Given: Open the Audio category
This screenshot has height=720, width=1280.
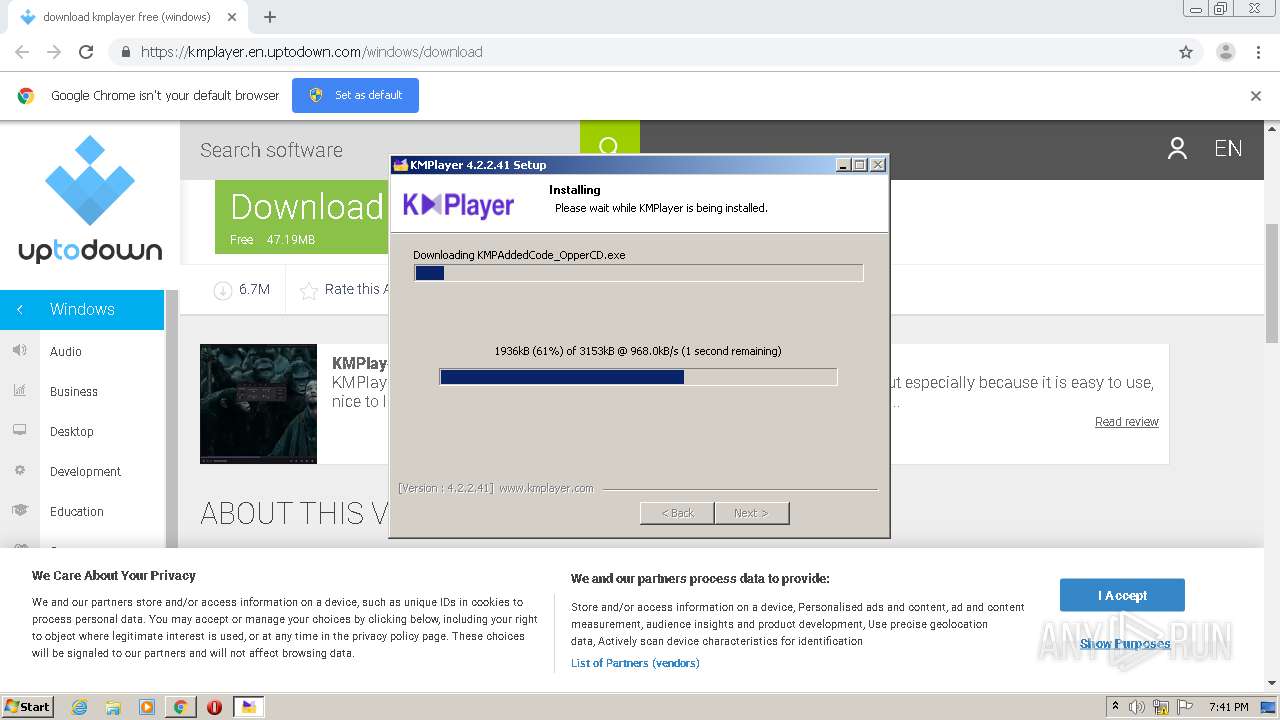Looking at the screenshot, I should [x=66, y=351].
